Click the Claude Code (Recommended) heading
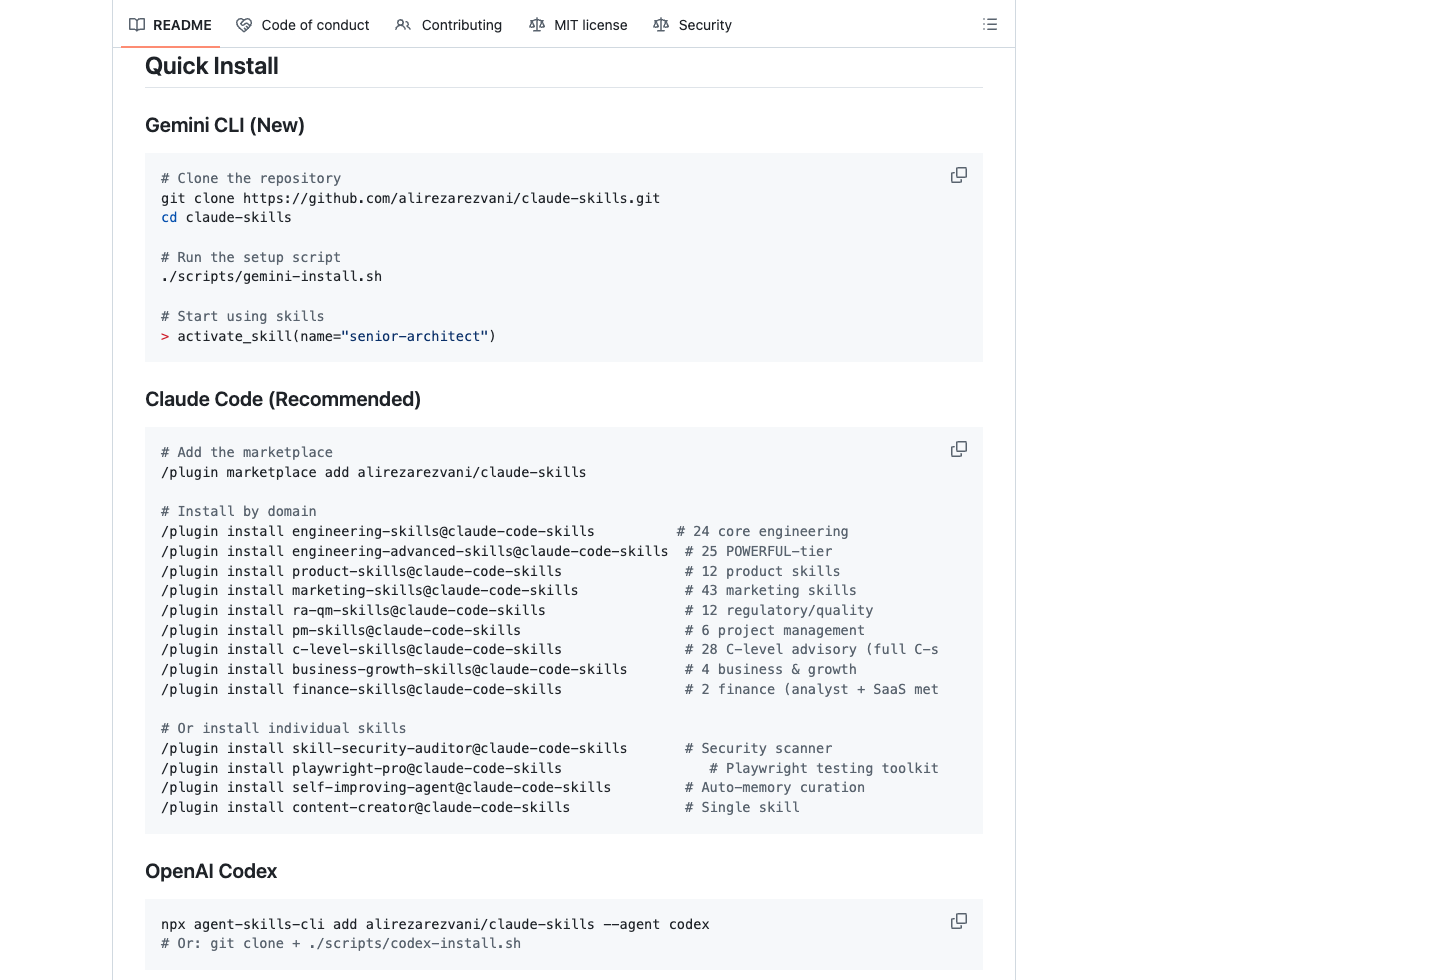Viewport: 1440px width, 980px height. point(283,399)
